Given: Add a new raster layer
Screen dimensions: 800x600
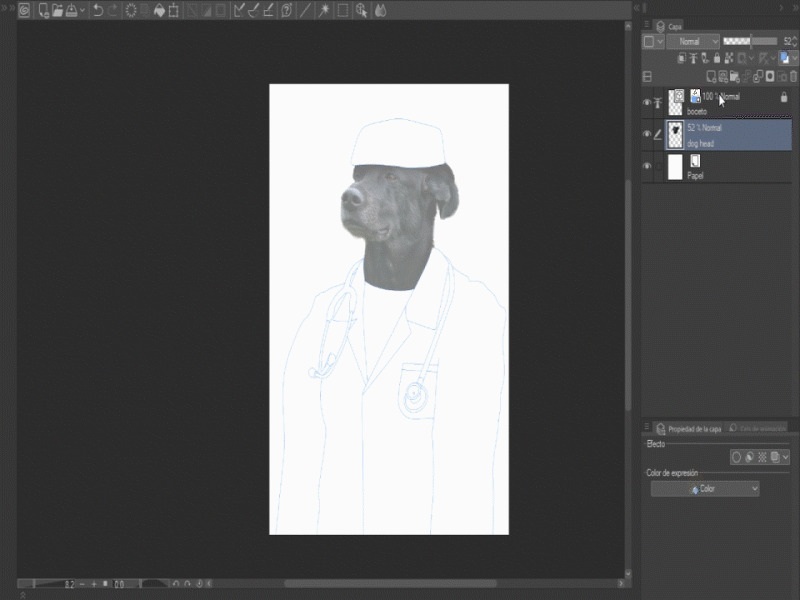Looking at the screenshot, I should [x=711, y=77].
